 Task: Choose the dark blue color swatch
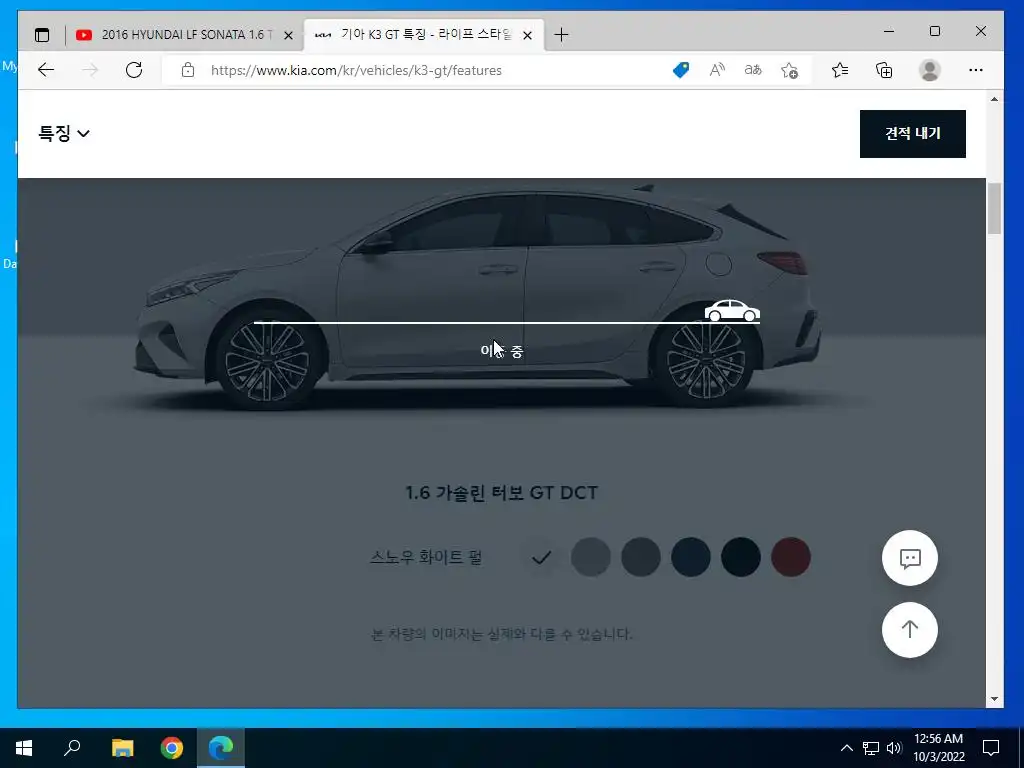click(690, 558)
